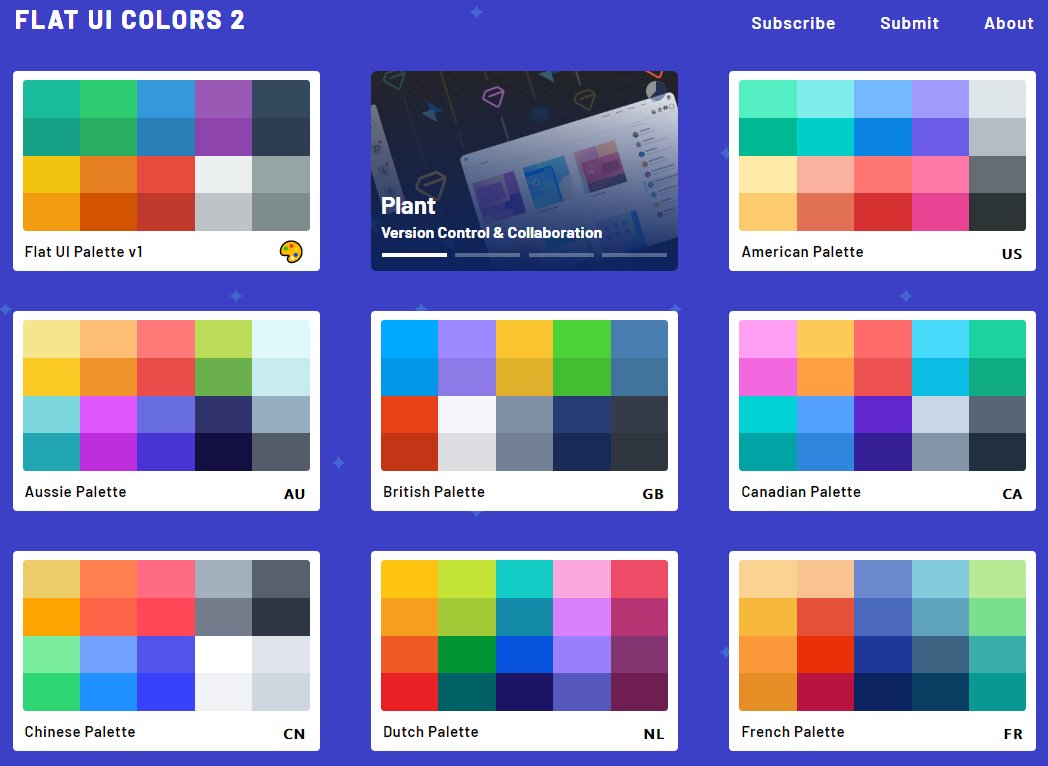Pick the bright orange swatch in Chinese Palette

click(51, 617)
